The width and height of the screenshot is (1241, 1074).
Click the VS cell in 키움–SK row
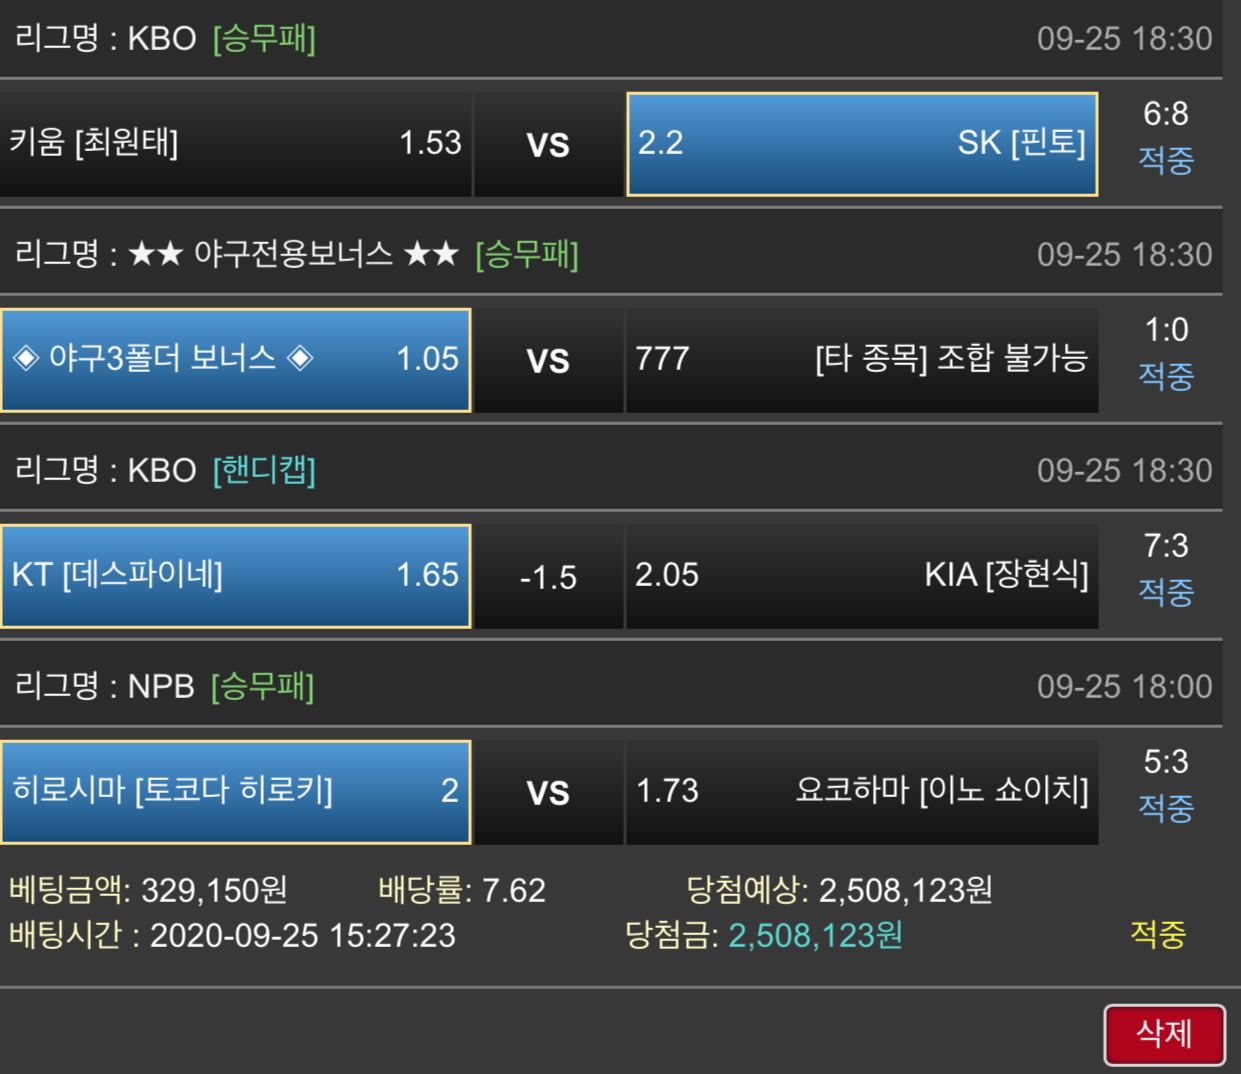click(548, 145)
